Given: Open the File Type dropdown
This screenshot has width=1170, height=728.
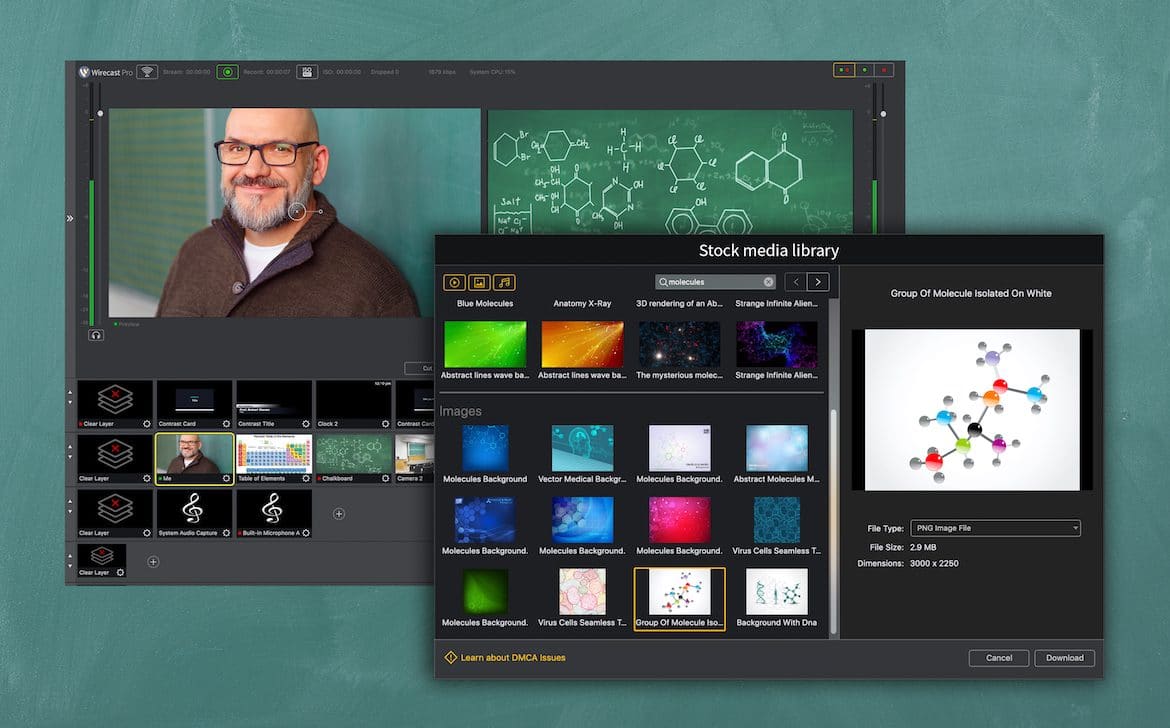Looking at the screenshot, I should (x=995, y=528).
